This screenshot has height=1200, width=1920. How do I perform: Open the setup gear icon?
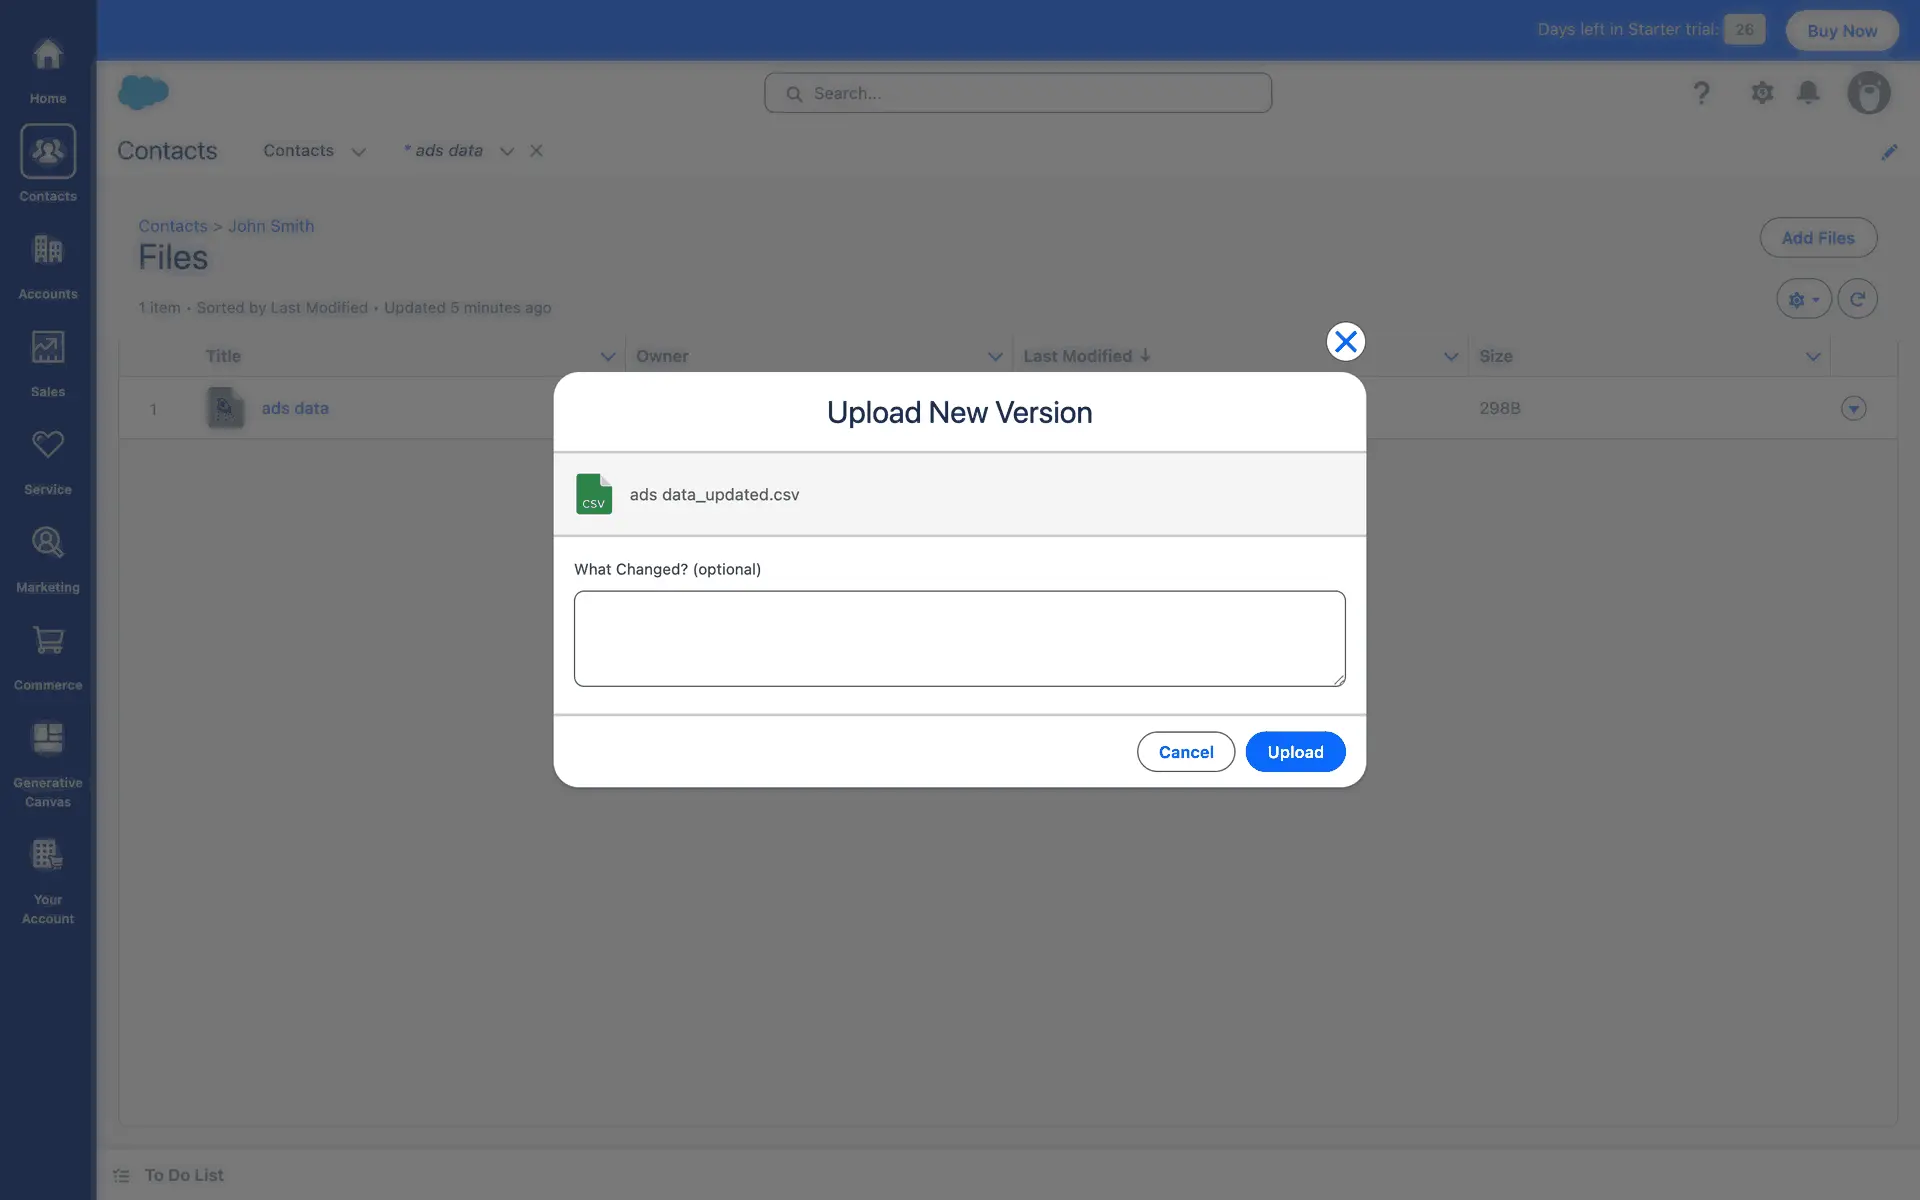pyautogui.click(x=1762, y=93)
